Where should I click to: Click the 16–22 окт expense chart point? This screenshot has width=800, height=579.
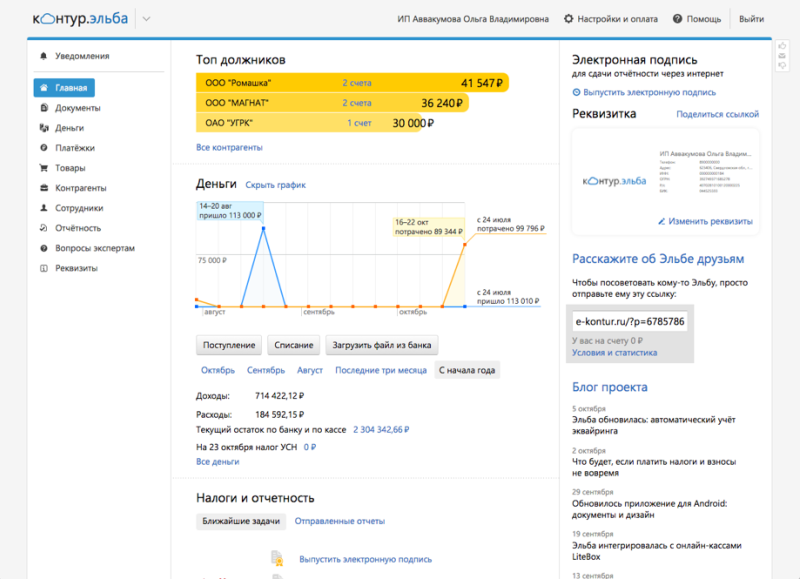tap(464, 245)
